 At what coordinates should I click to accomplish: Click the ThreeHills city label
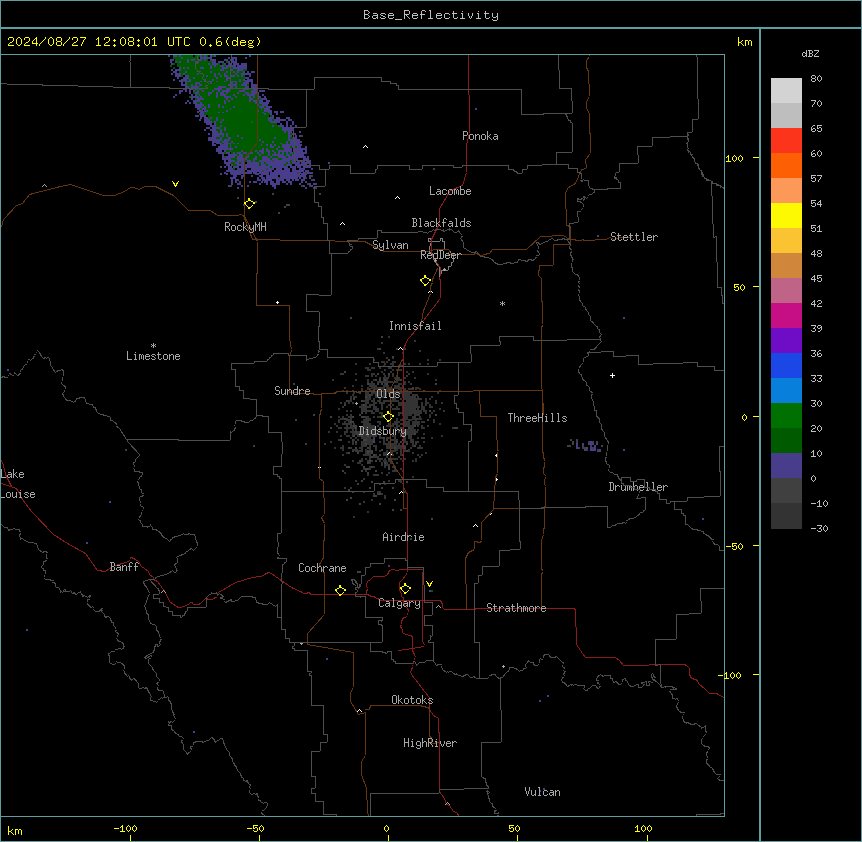[537, 418]
